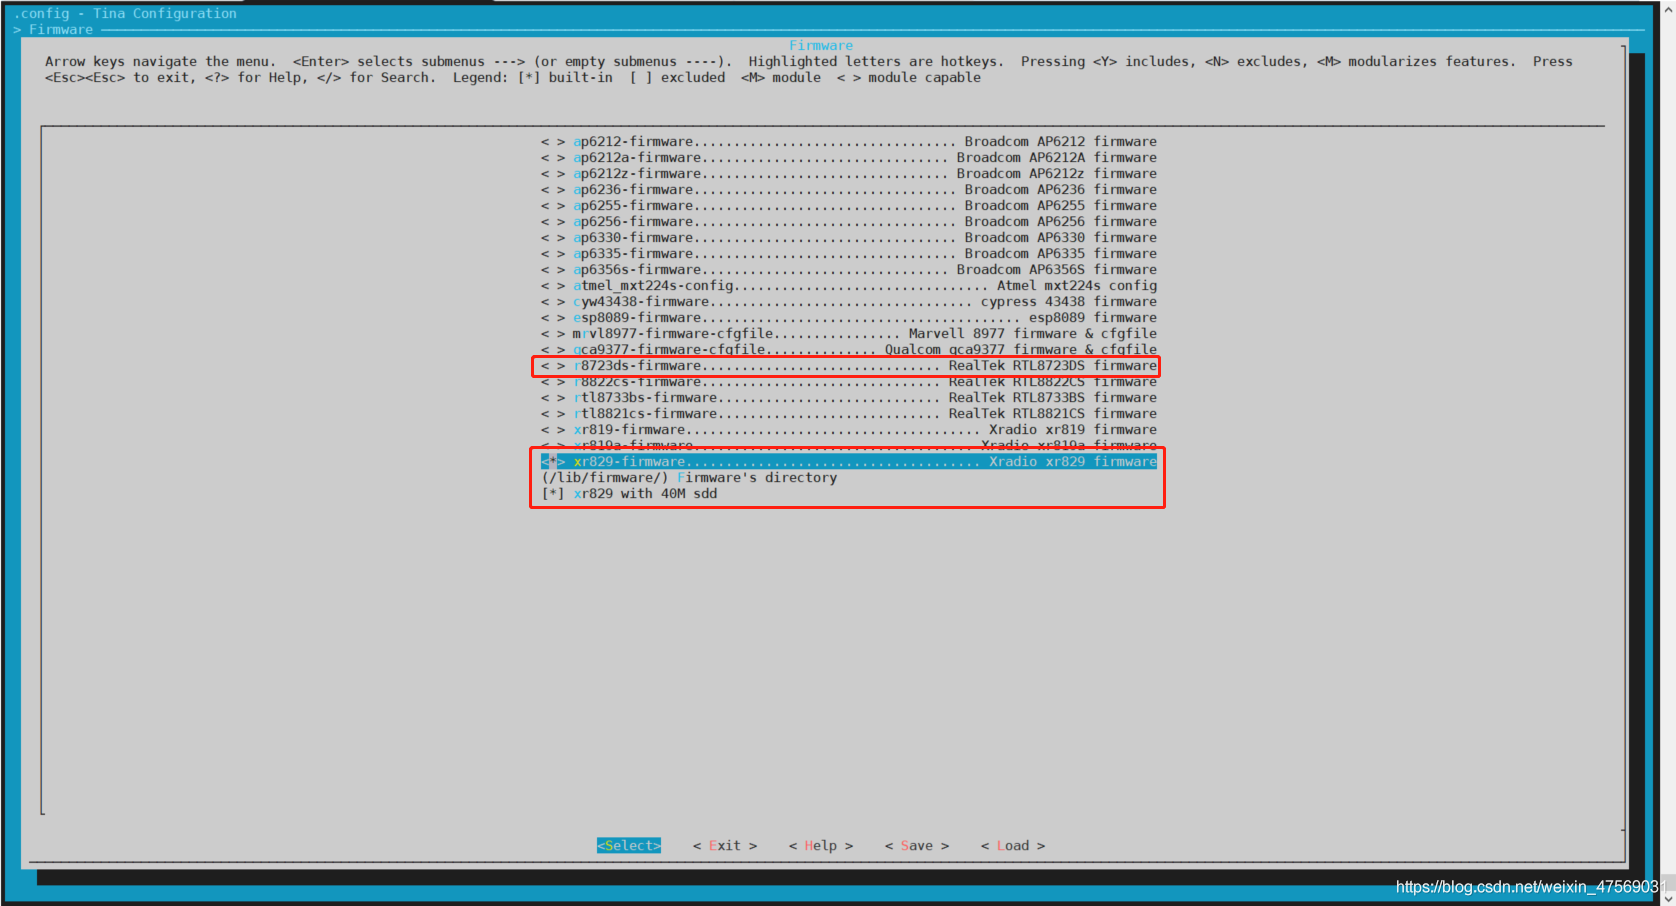Image resolution: width=1676 pixels, height=906 pixels.
Task: Toggle the module selector for ap6212-firmware
Action: (x=553, y=142)
